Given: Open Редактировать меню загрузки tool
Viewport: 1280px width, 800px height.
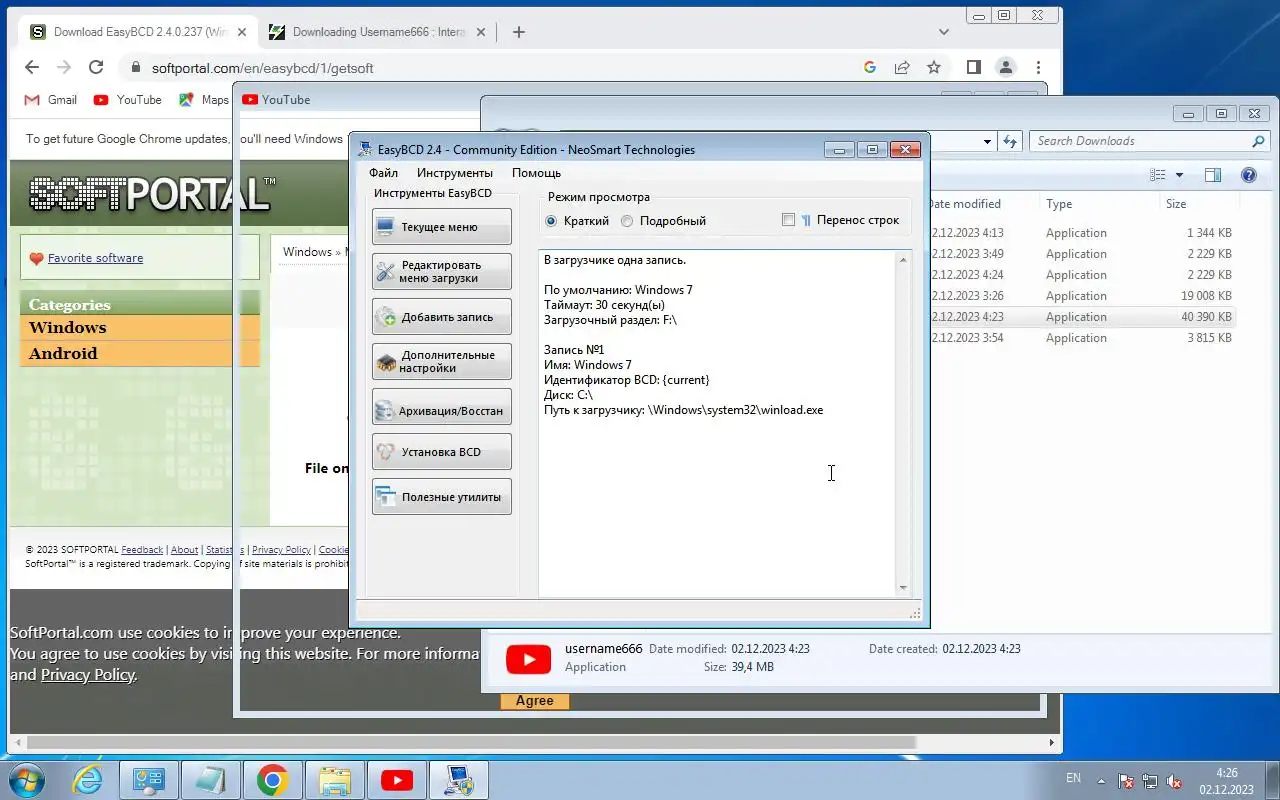Looking at the screenshot, I should click(x=441, y=272).
